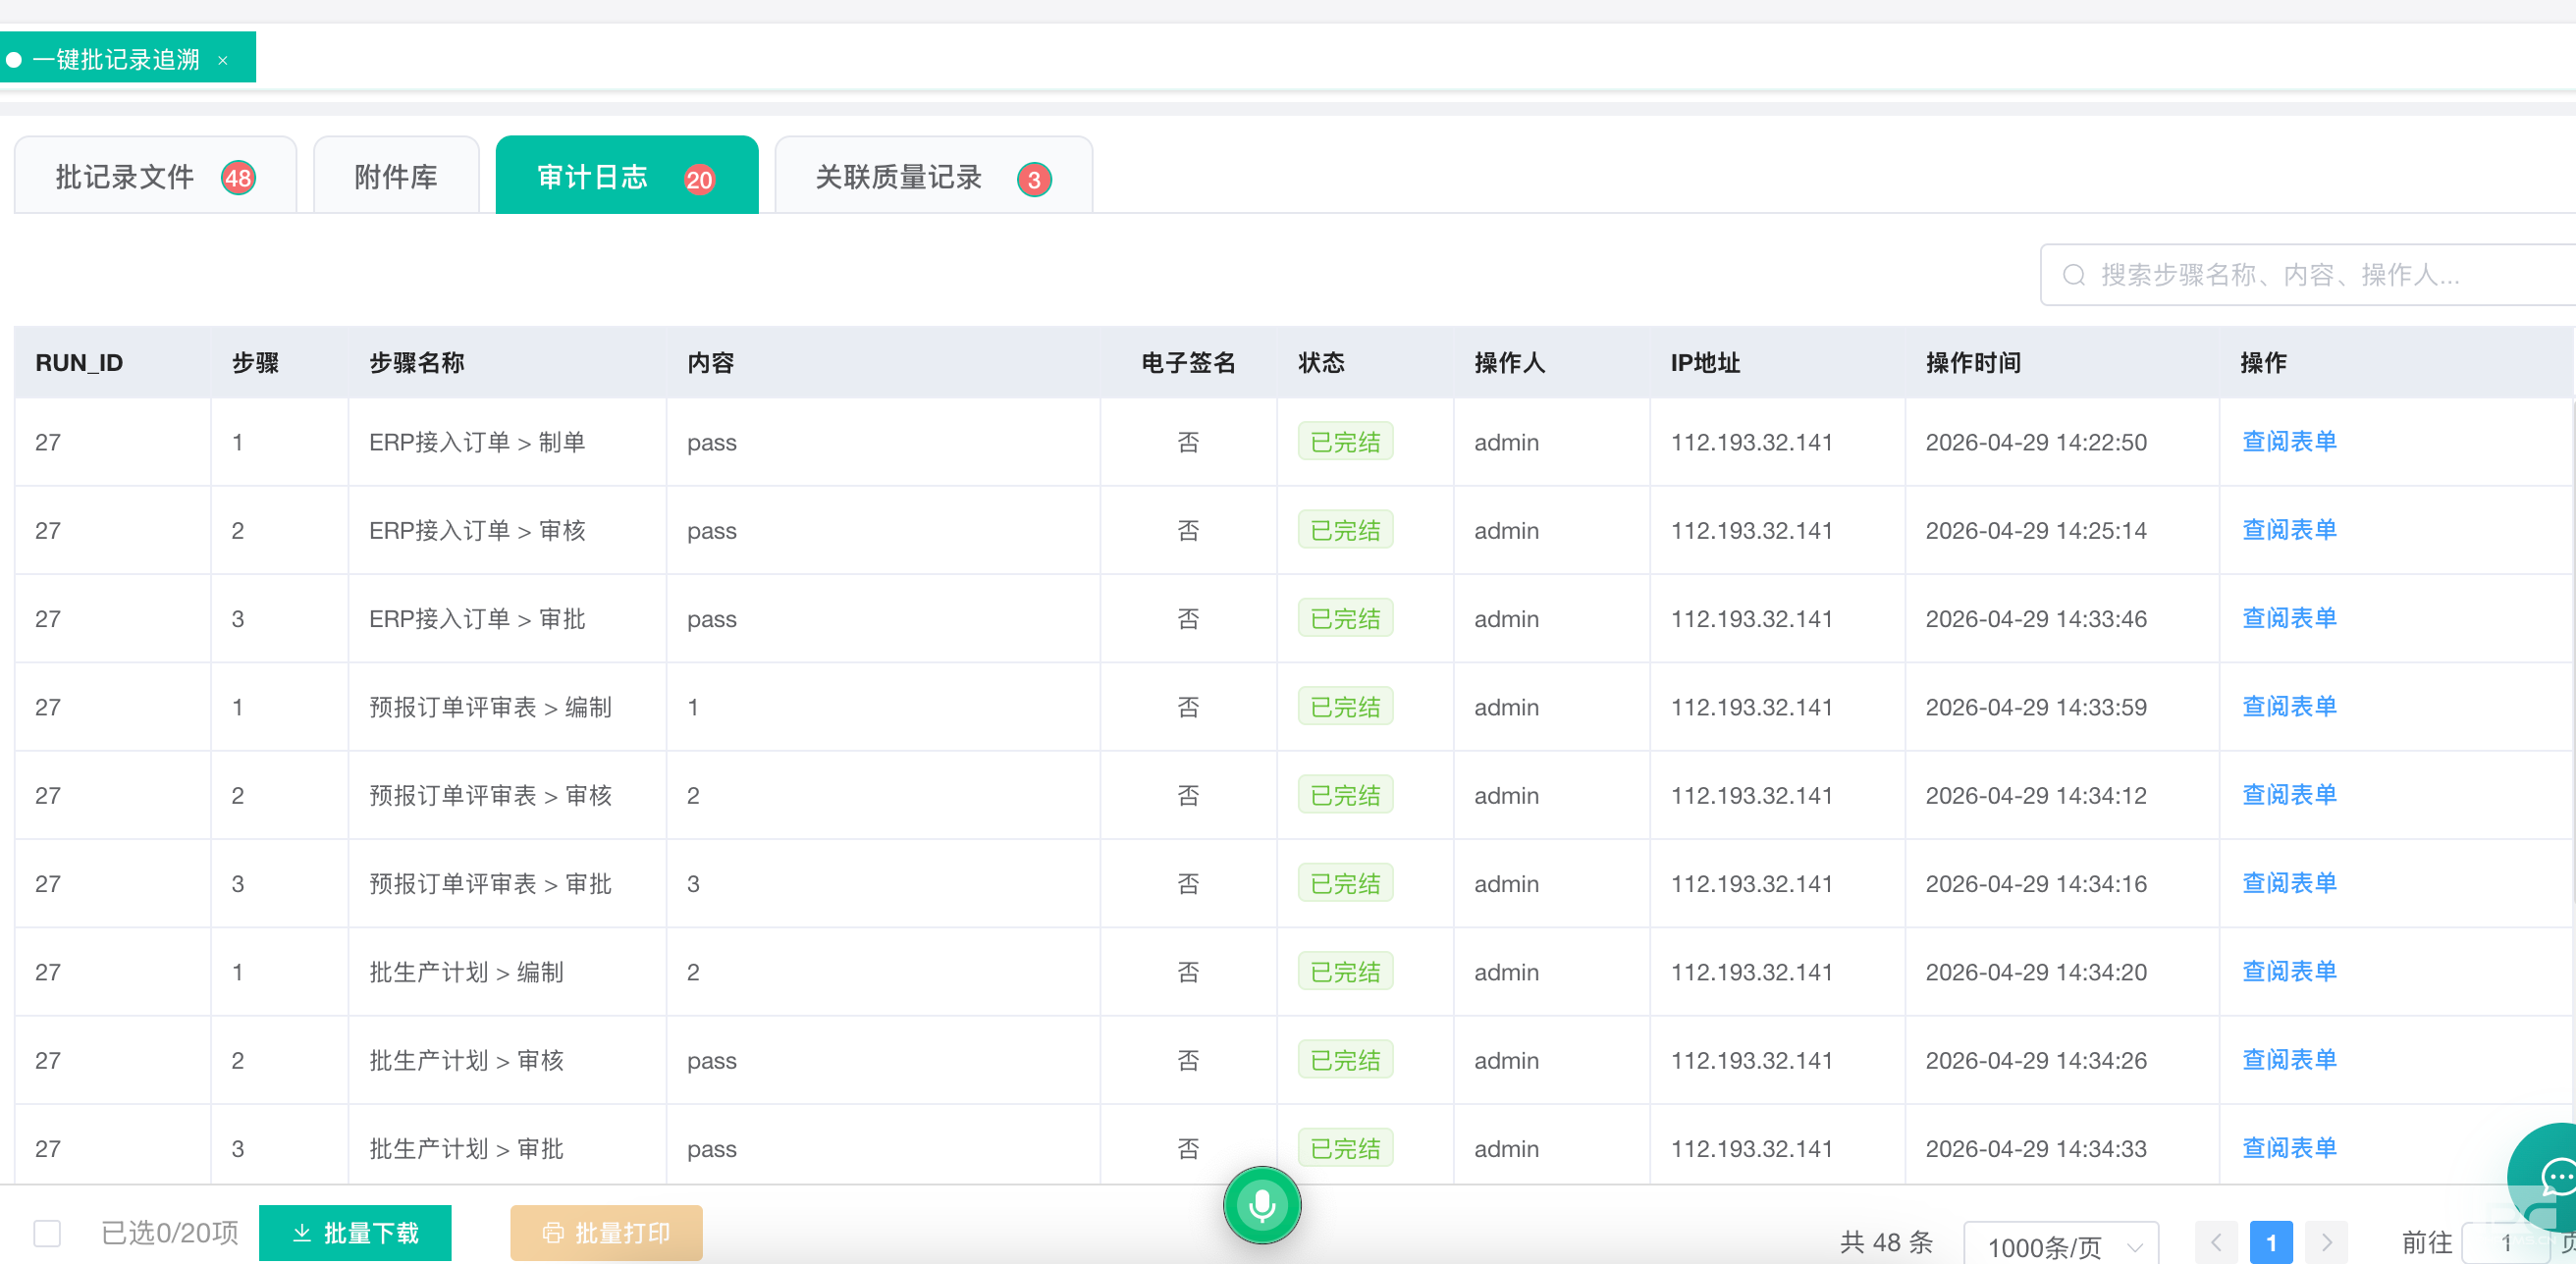Go to next page arrow
2576x1264 pixels.
pyautogui.click(x=2326, y=1242)
